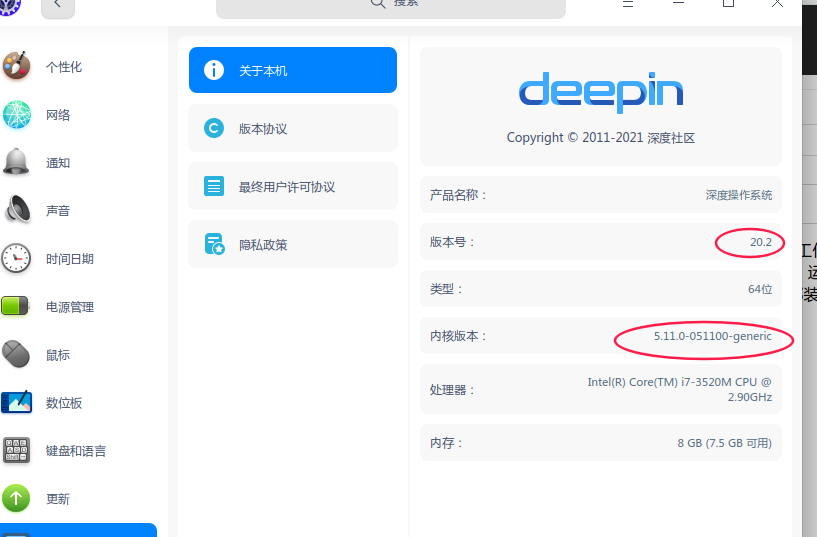Maximize the settings window
The image size is (817, 537).
click(x=728, y=3)
